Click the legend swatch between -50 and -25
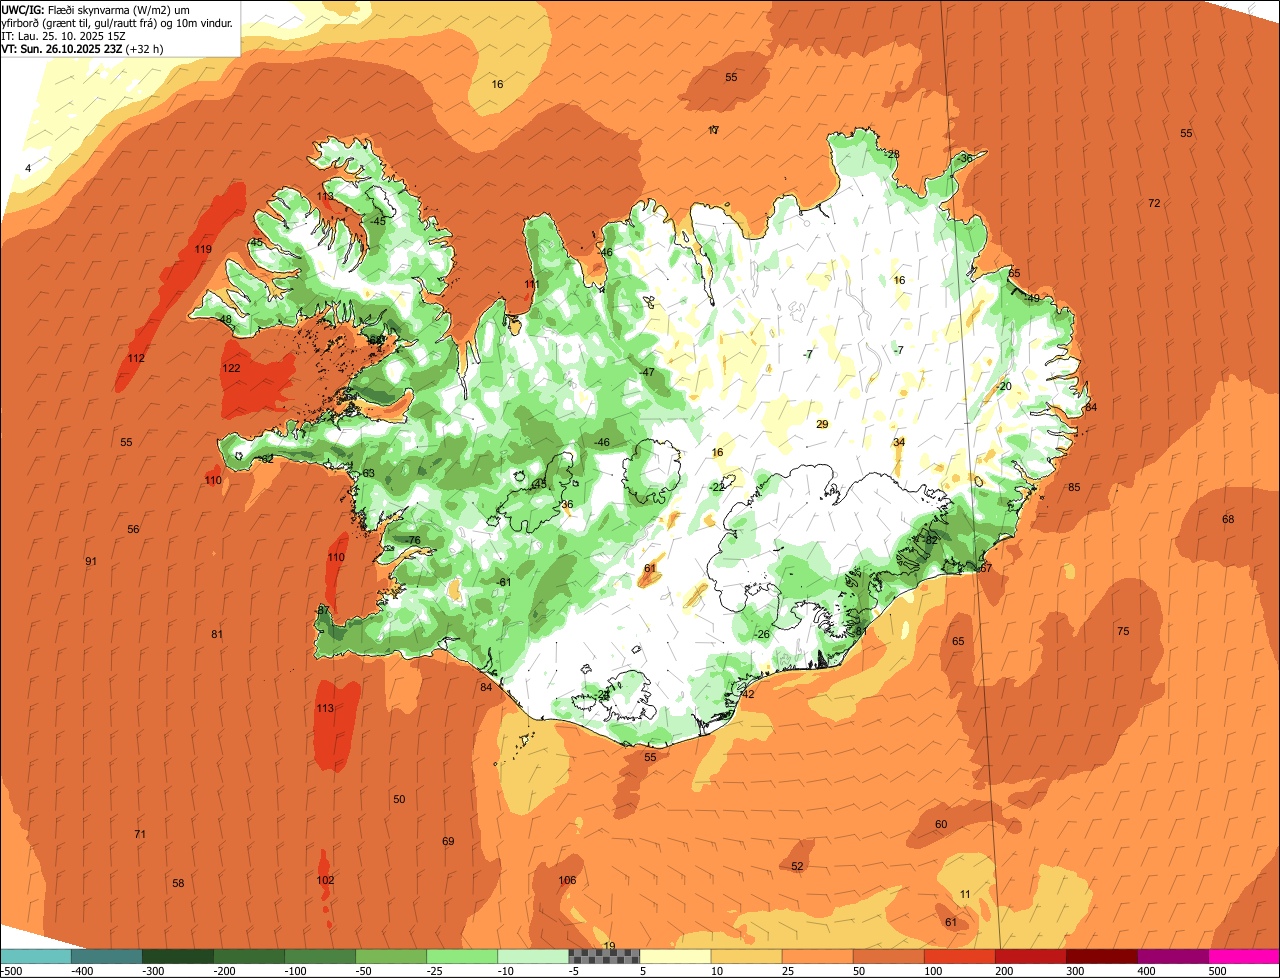The height and width of the screenshot is (978, 1280). coord(391,956)
